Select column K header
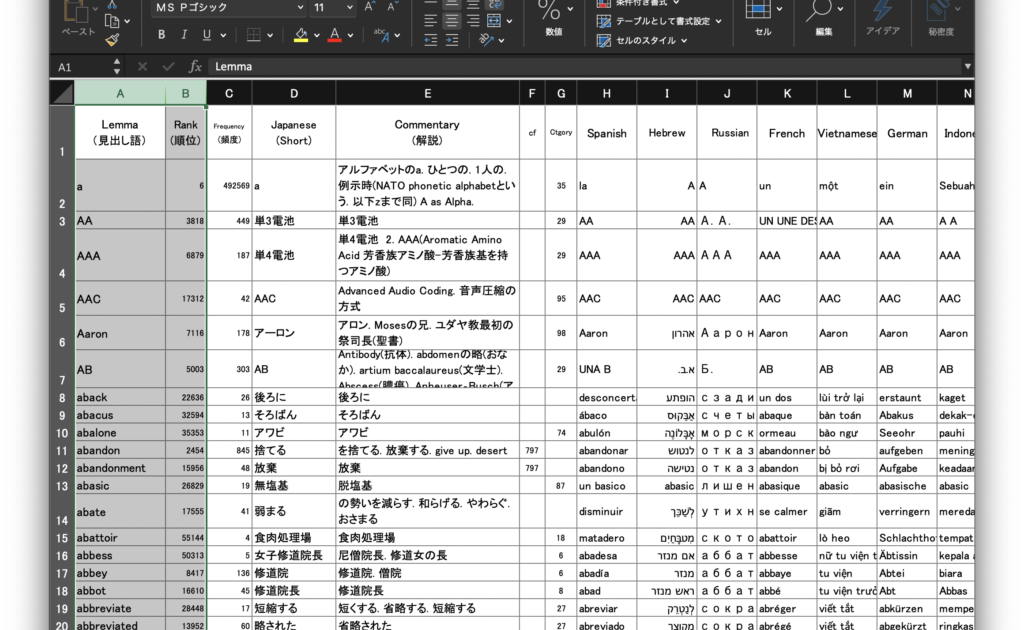The height and width of the screenshot is (630, 1024). click(x=787, y=93)
